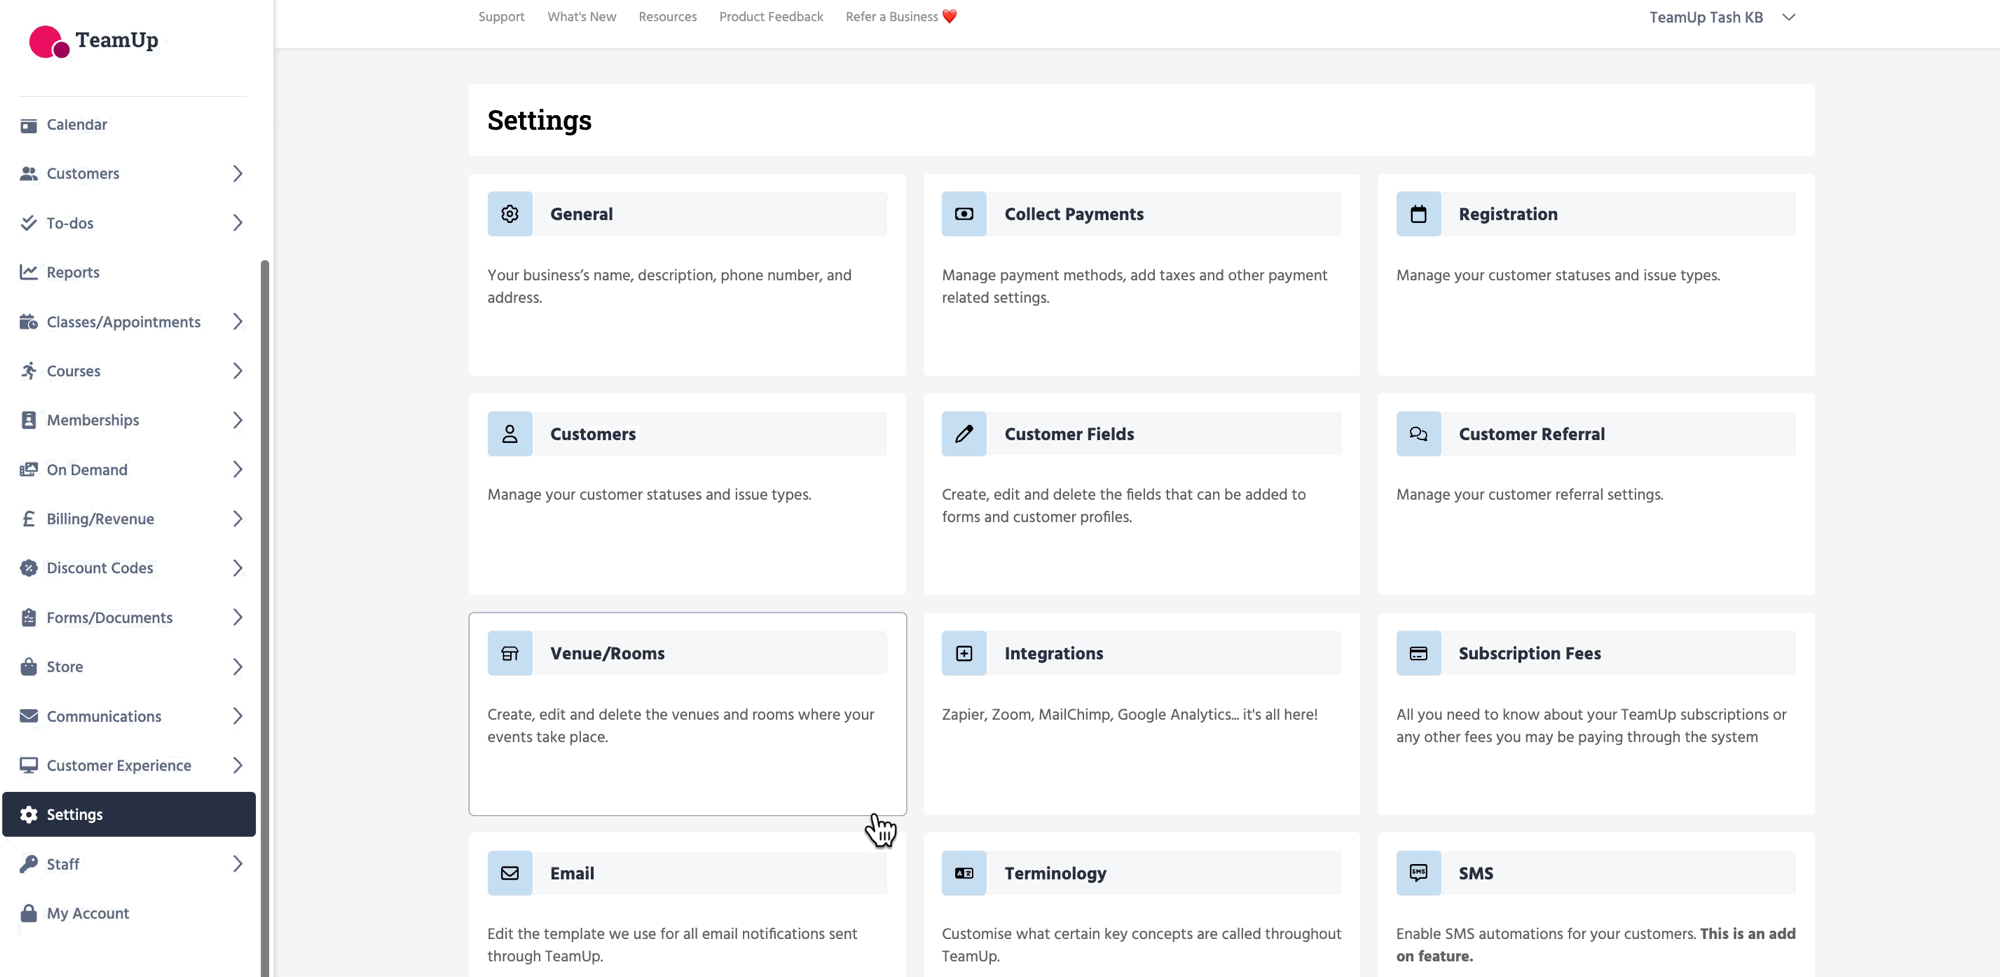Click the Registration calendar icon

click(x=1418, y=214)
